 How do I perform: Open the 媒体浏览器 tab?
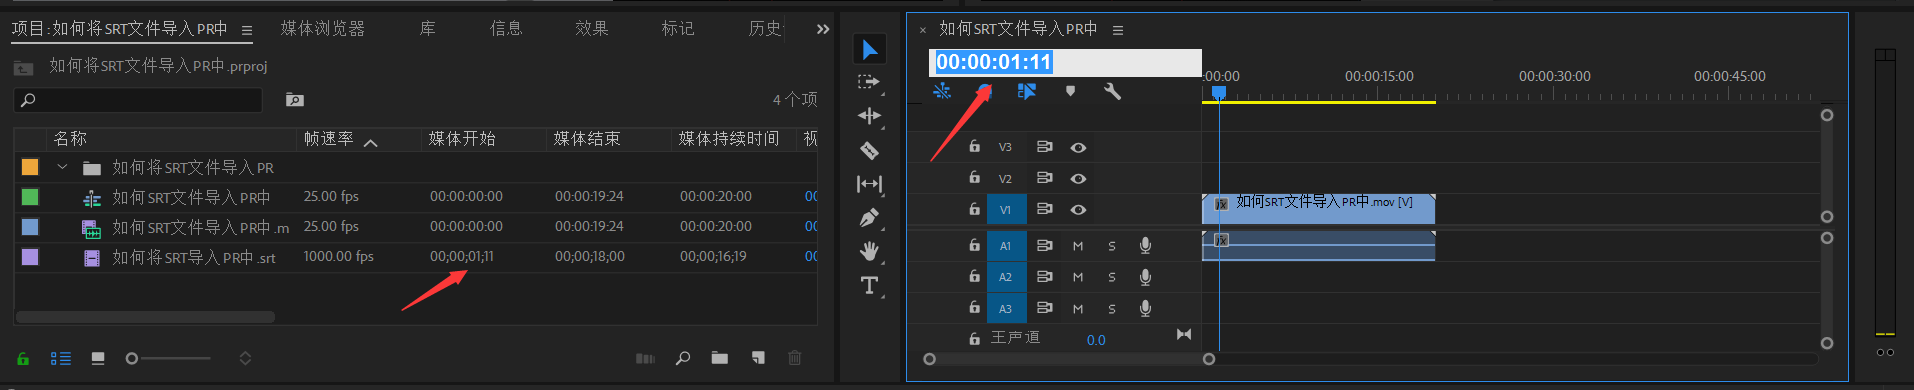click(x=323, y=28)
